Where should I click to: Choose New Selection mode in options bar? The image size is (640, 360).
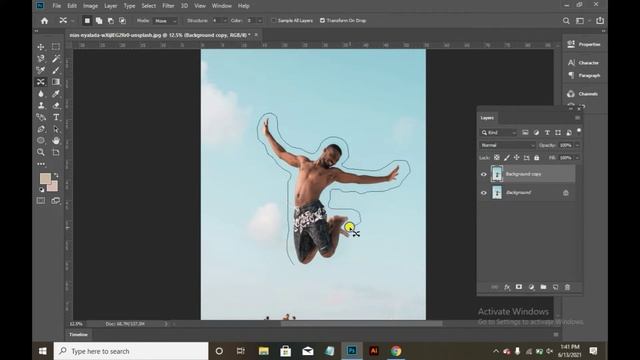pyautogui.click(x=87, y=20)
